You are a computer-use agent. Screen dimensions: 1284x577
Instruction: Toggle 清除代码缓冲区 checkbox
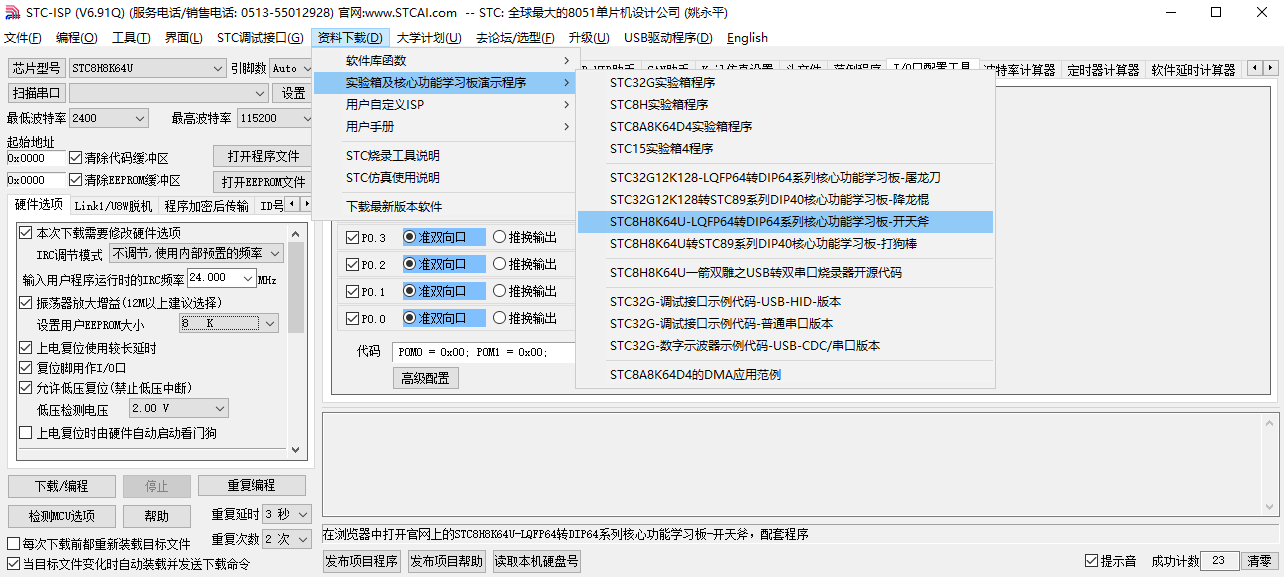[76, 158]
